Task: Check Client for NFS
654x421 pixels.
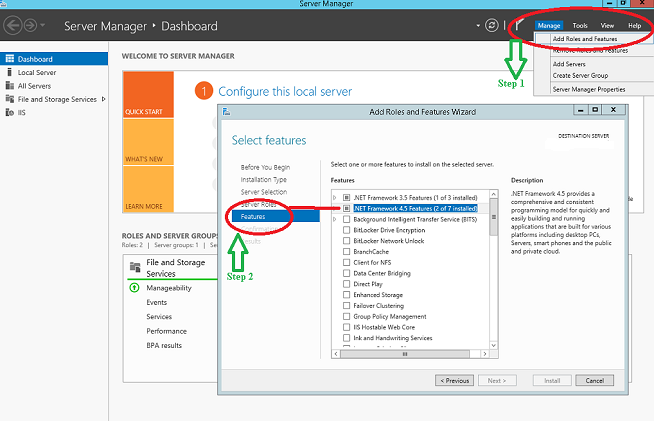Action: pos(346,262)
